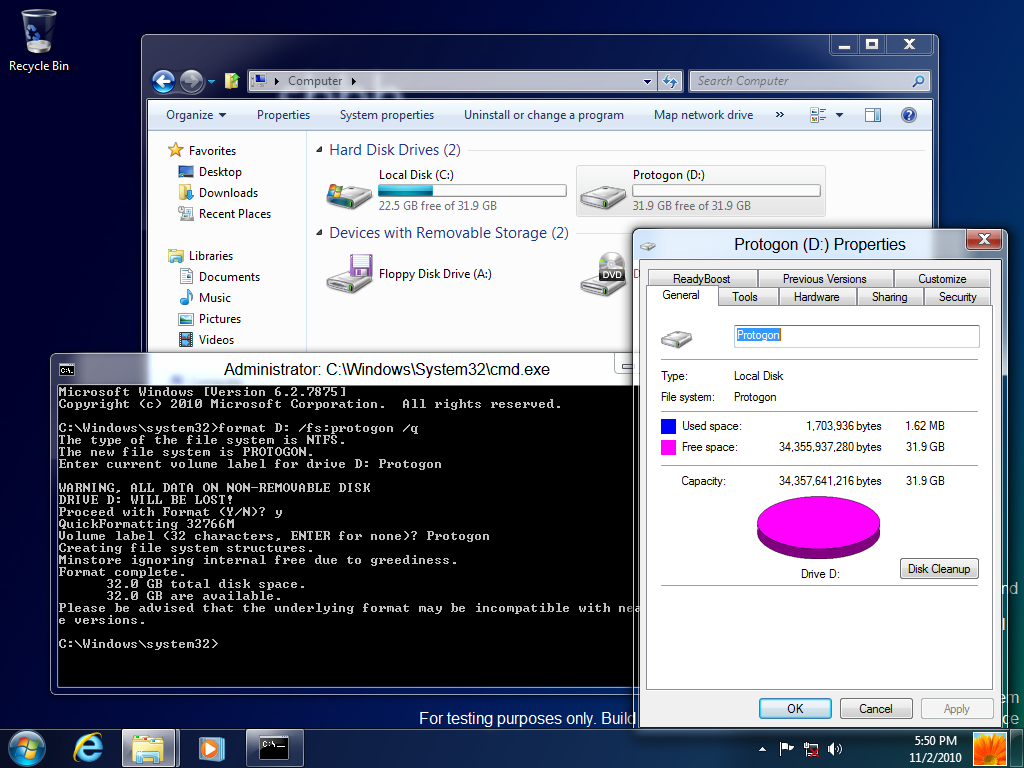Show more toolbar commands via the chevron
The height and width of the screenshot is (768, 1024).
pos(779,115)
